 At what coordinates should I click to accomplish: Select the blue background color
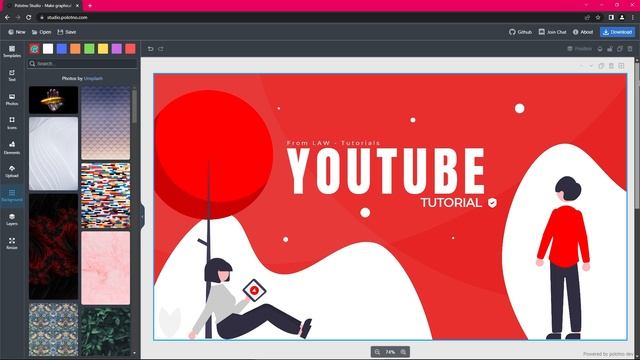[x=62, y=49]
